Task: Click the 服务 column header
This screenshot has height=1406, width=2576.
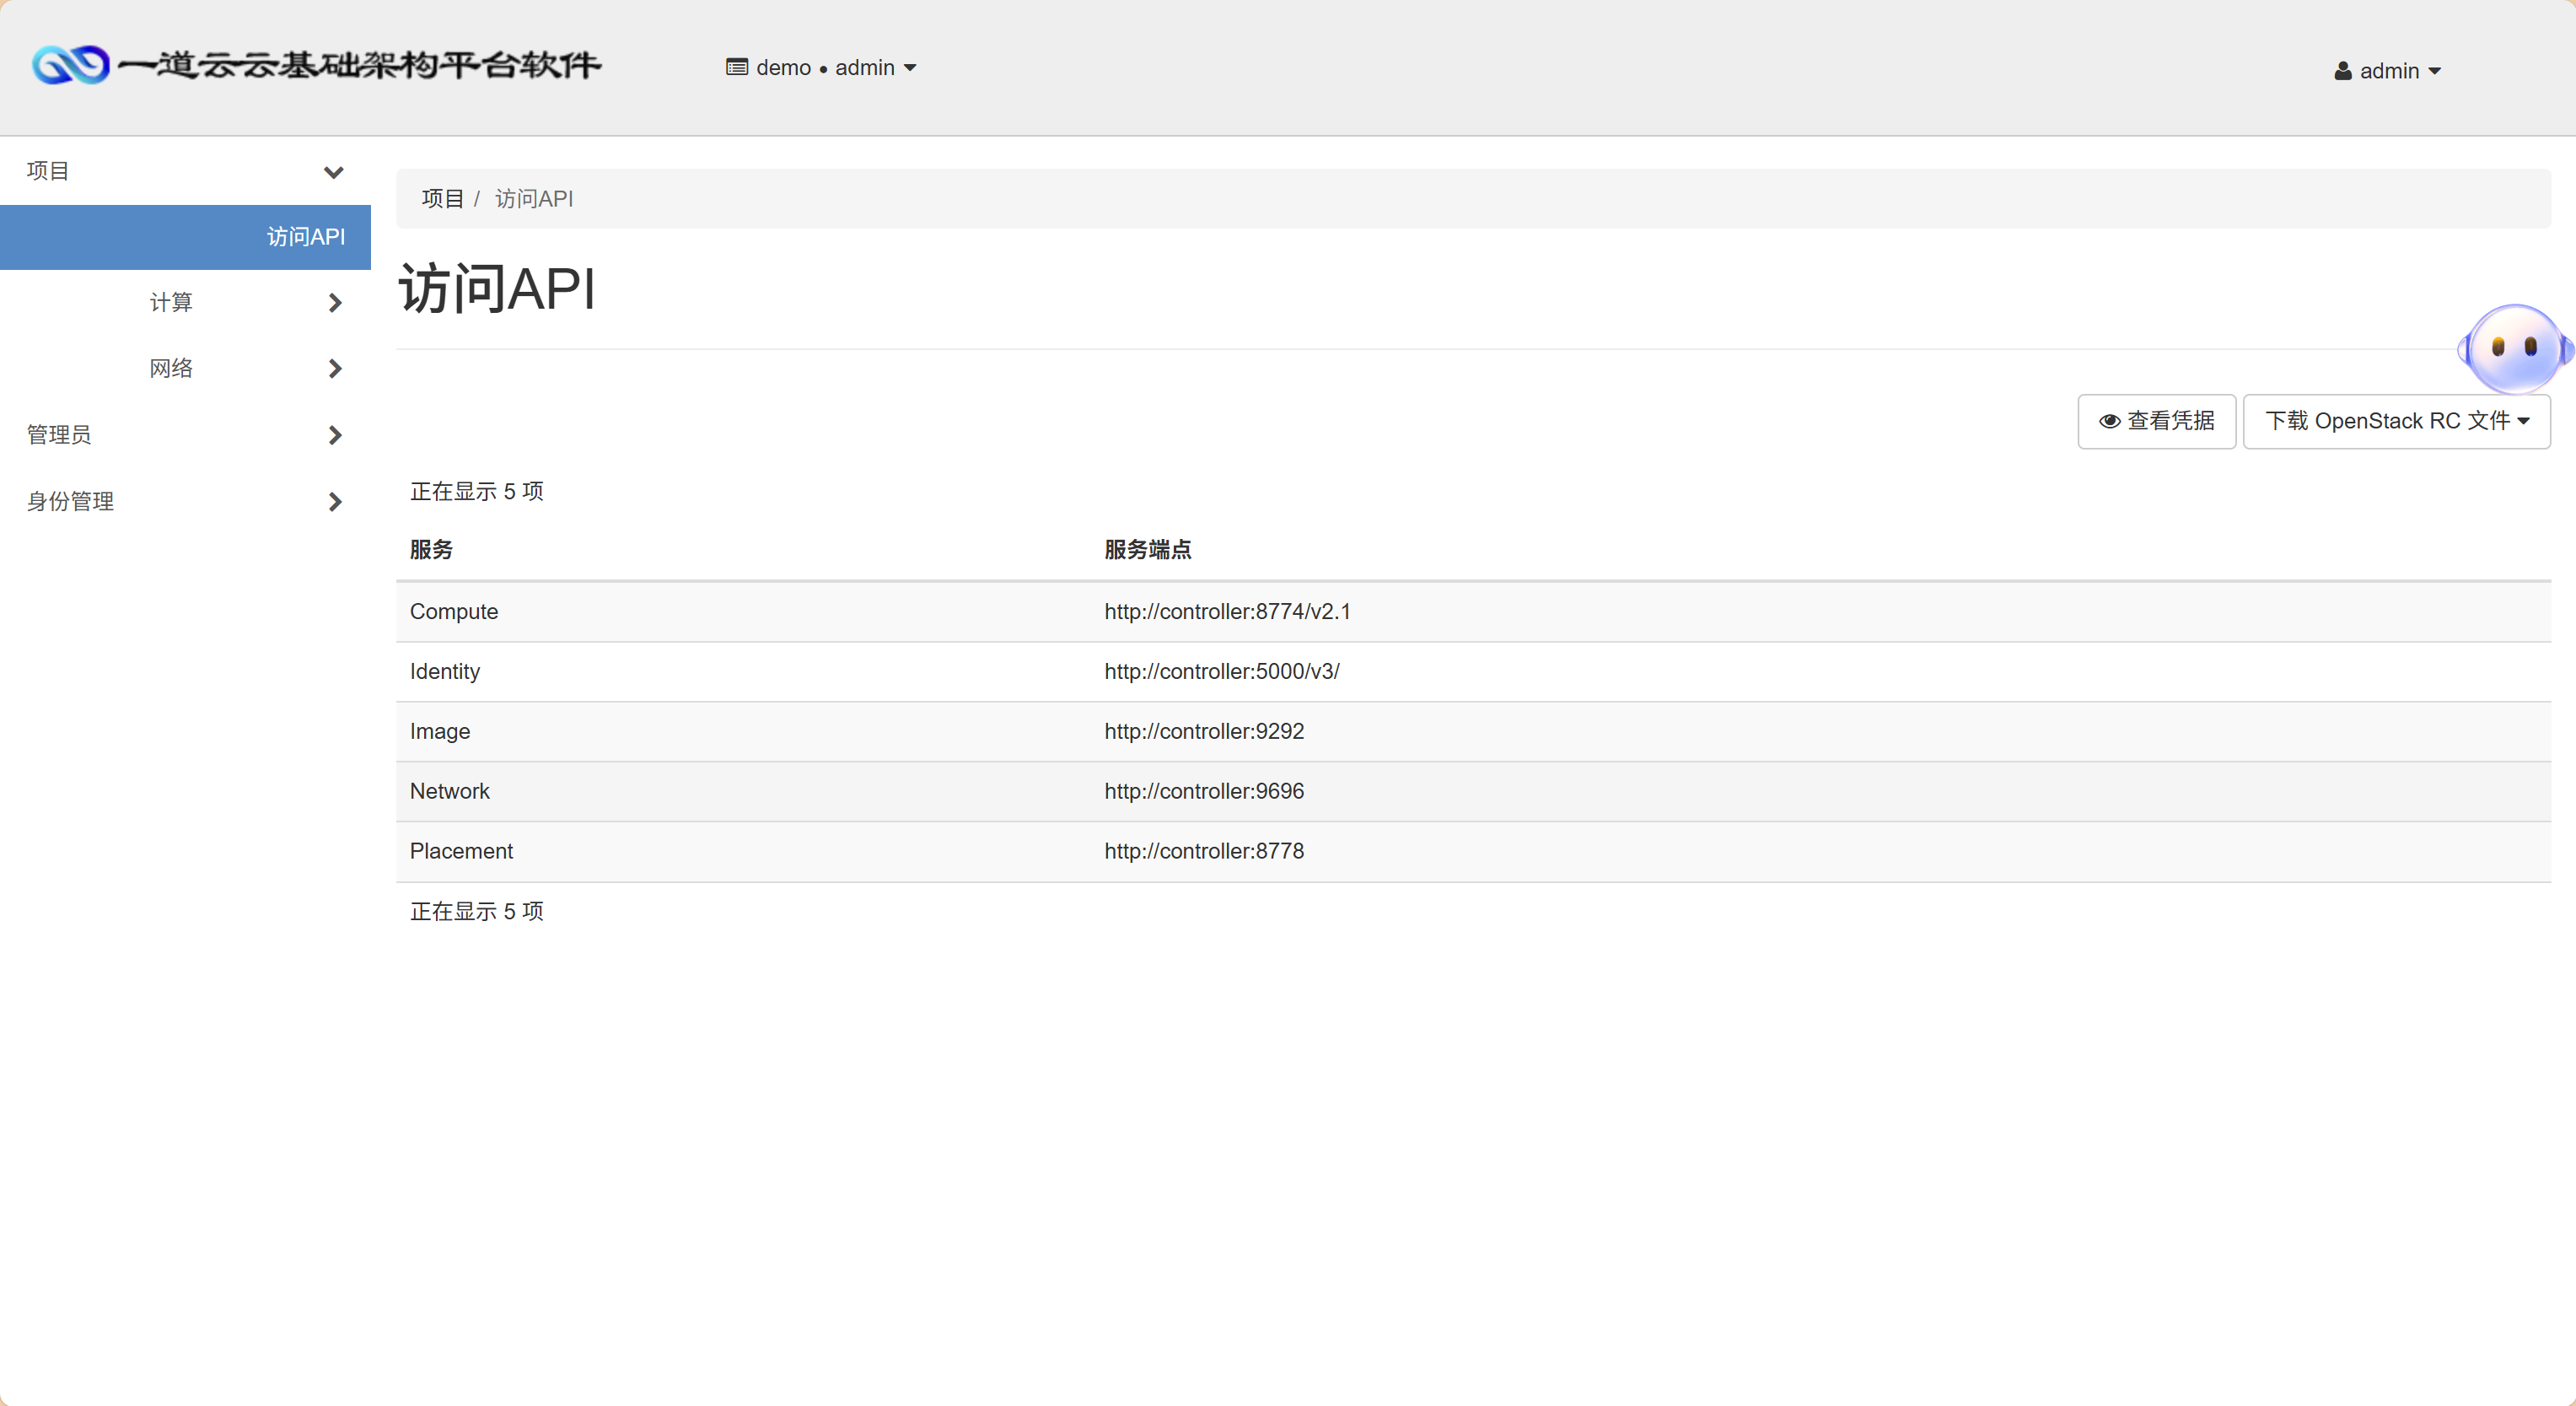Action: (x=431, y=549)
